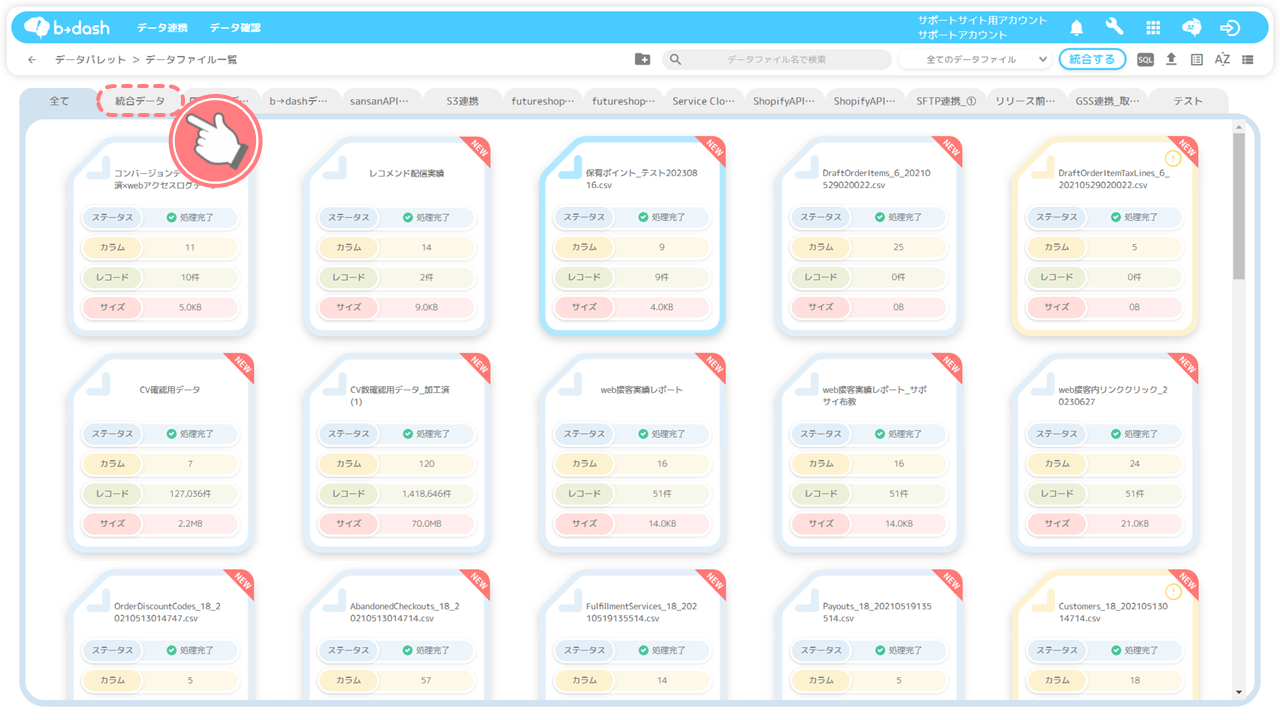1280x720 pixels.
Task: Open the GSS連携_取… tab
Action: (1107, 101)
